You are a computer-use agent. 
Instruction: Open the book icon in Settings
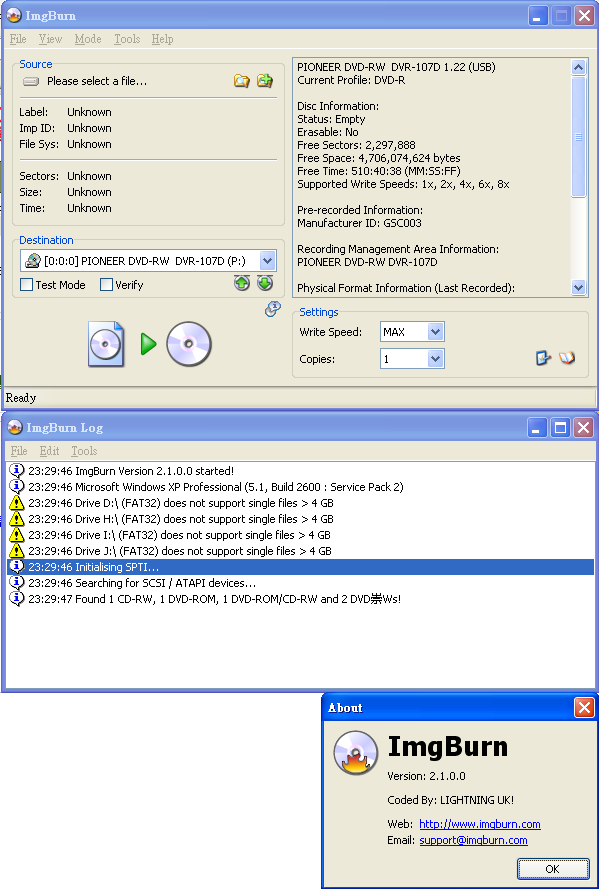[x=567, y=358]
